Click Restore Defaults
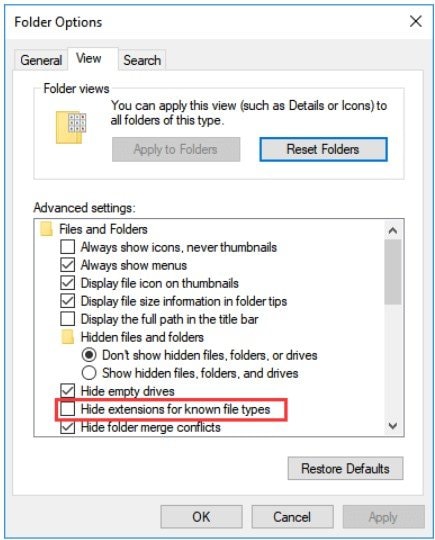 point(345,468)
